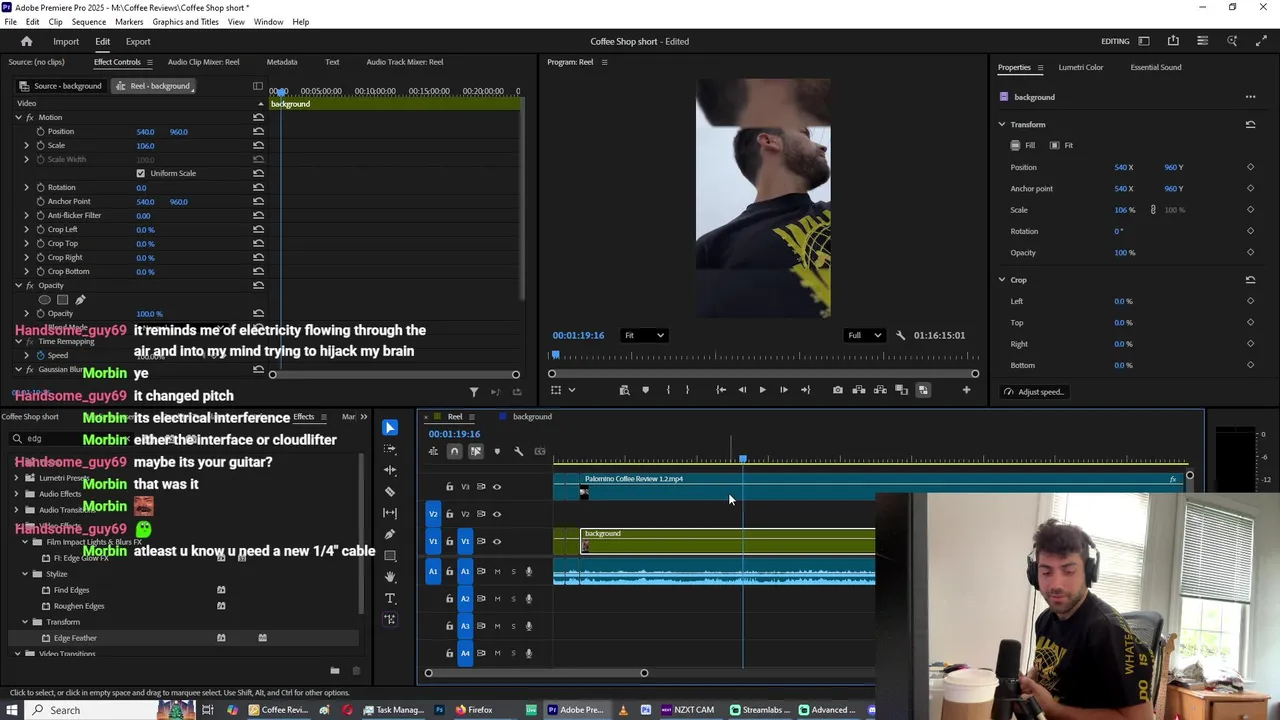The height and width of the screenshot is (720, 1280).
Task: Click the Import workspace button
Action: pyautogui.click(x=66, y=42)
